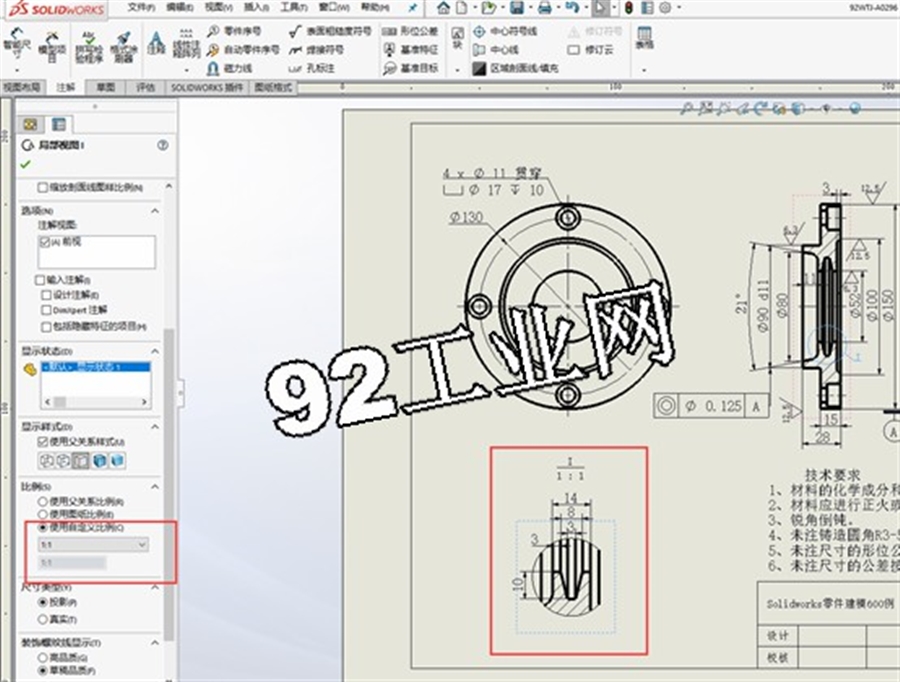Open the Blocks (块) tool

(x=457, y=38)
